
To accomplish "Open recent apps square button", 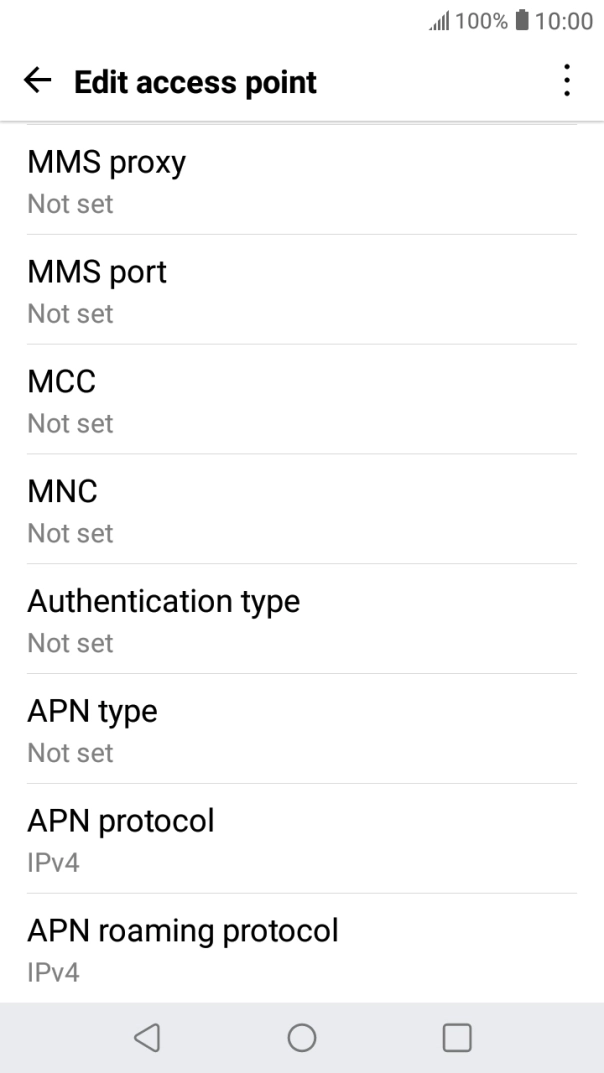I will coord(457,1037).
